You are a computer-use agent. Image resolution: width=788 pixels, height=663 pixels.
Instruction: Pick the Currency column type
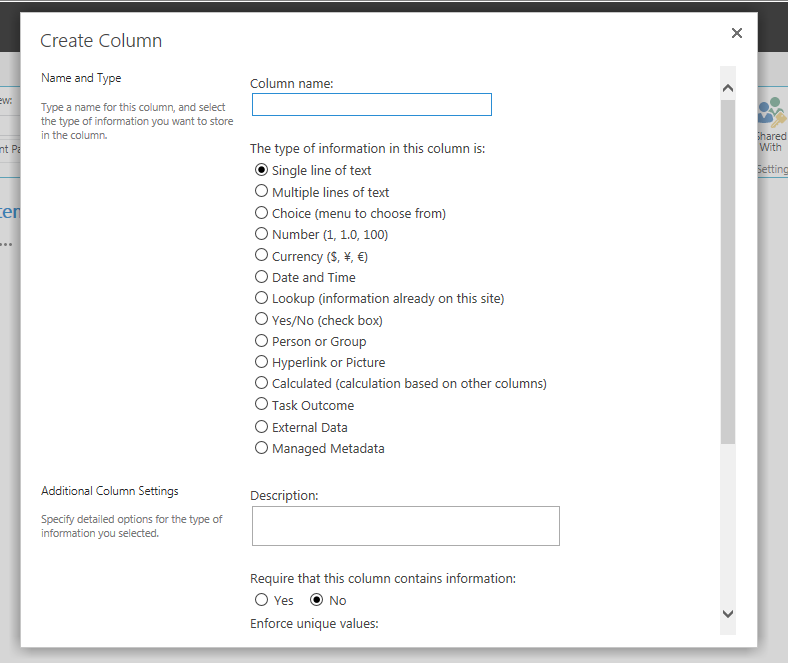[x=262, y=256]
